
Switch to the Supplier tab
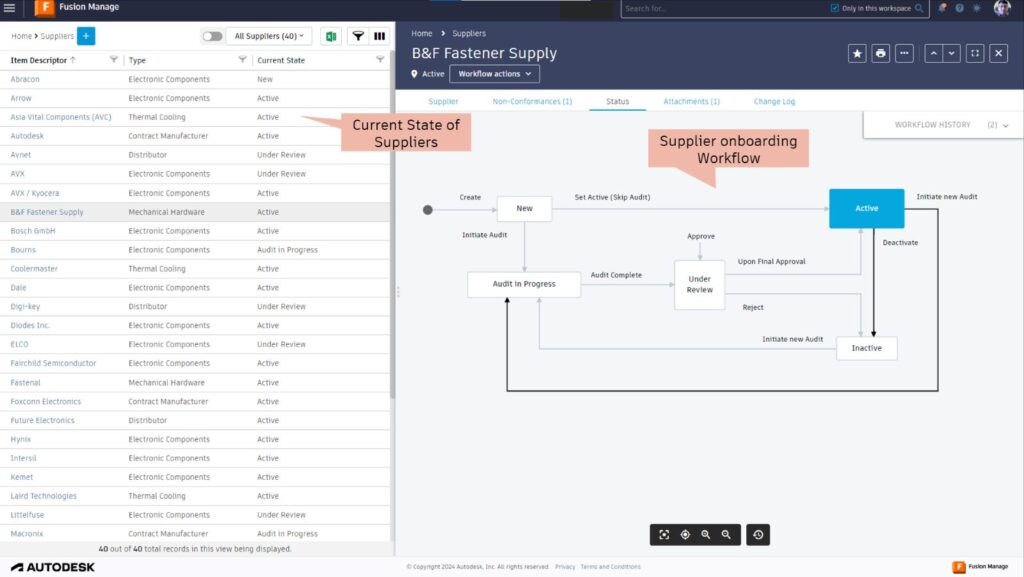click(443, 101)
